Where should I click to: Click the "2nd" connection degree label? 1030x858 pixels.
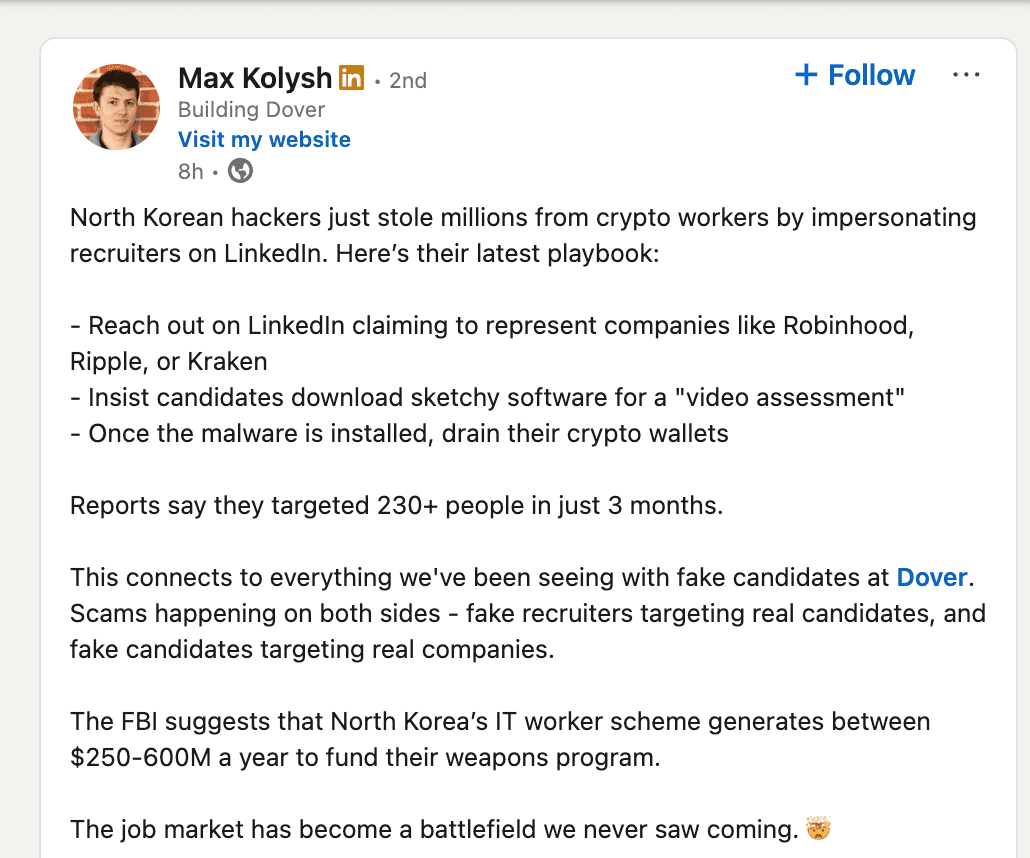[407, 80]
